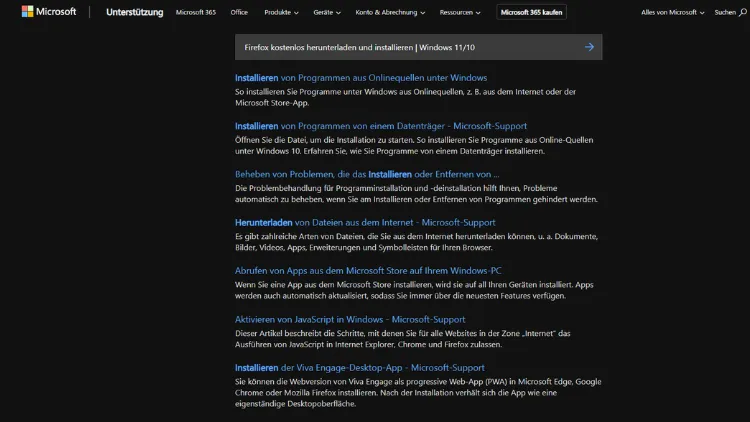
Task: Open 'Abrufen von Apps aus dem Microsoft Store' result
Action: click(x=368, y=271)
